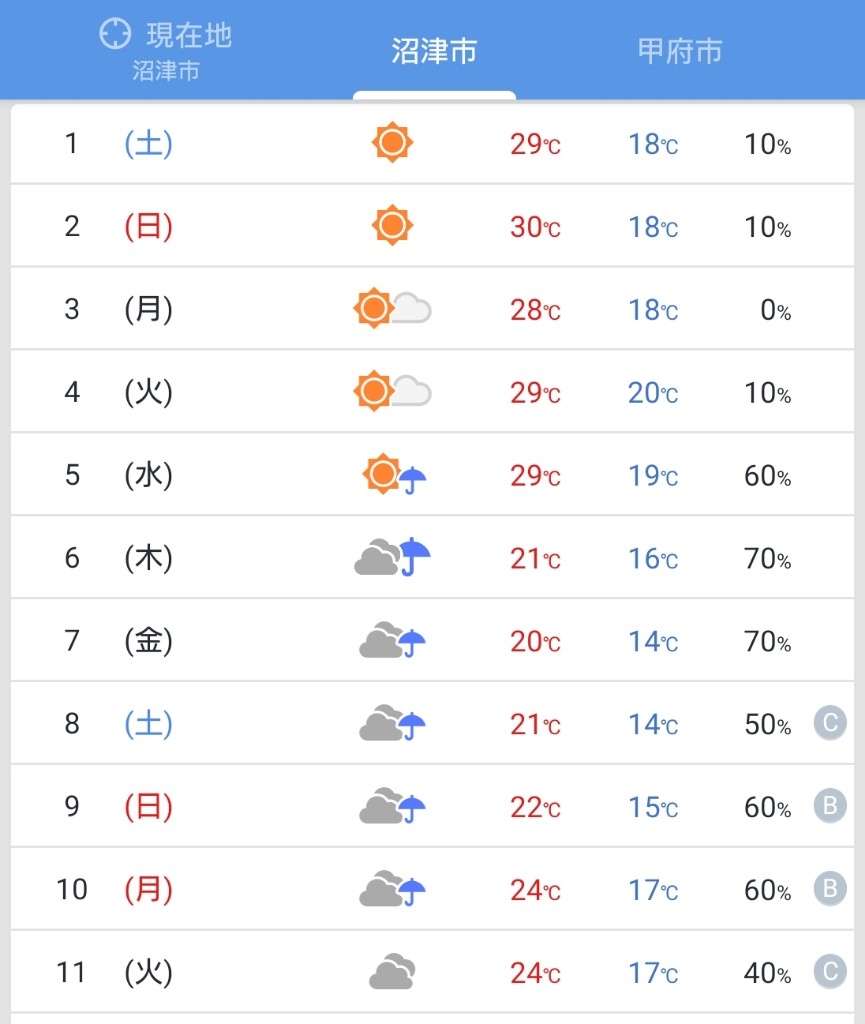Switch to the 甲府市 tab

(x=680, y=51)
